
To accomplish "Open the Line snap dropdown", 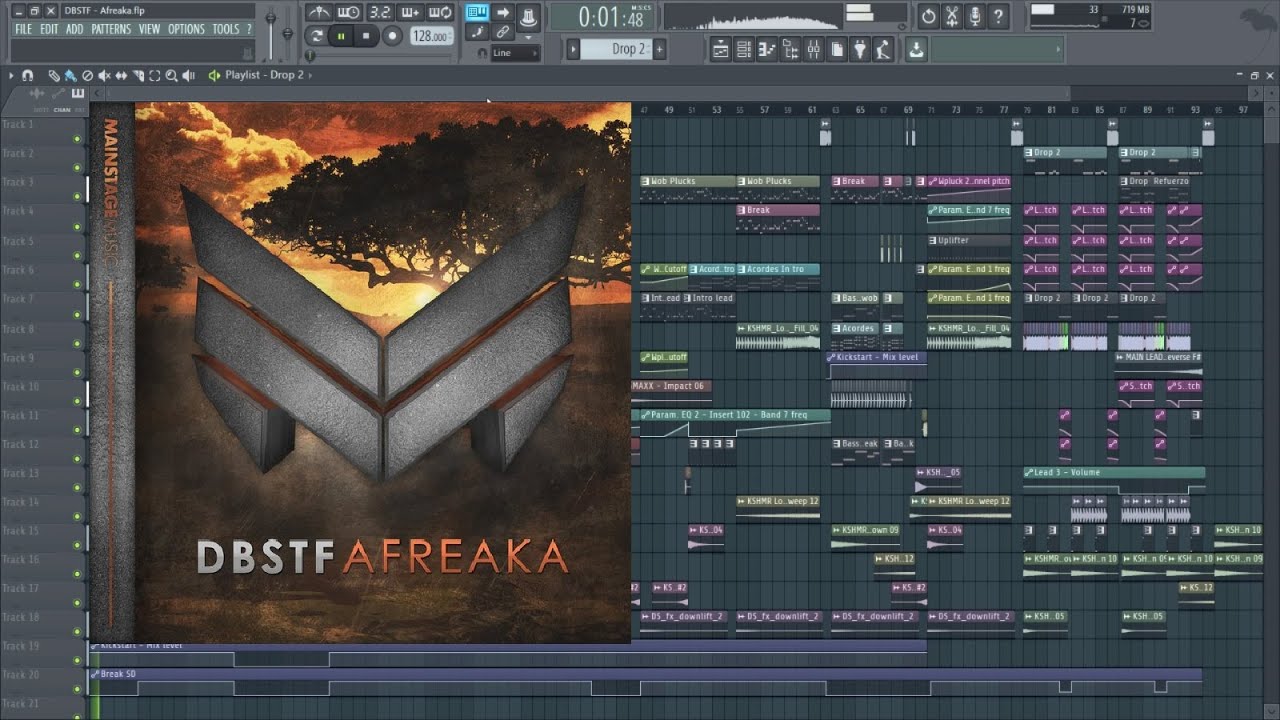I will 515,53.
